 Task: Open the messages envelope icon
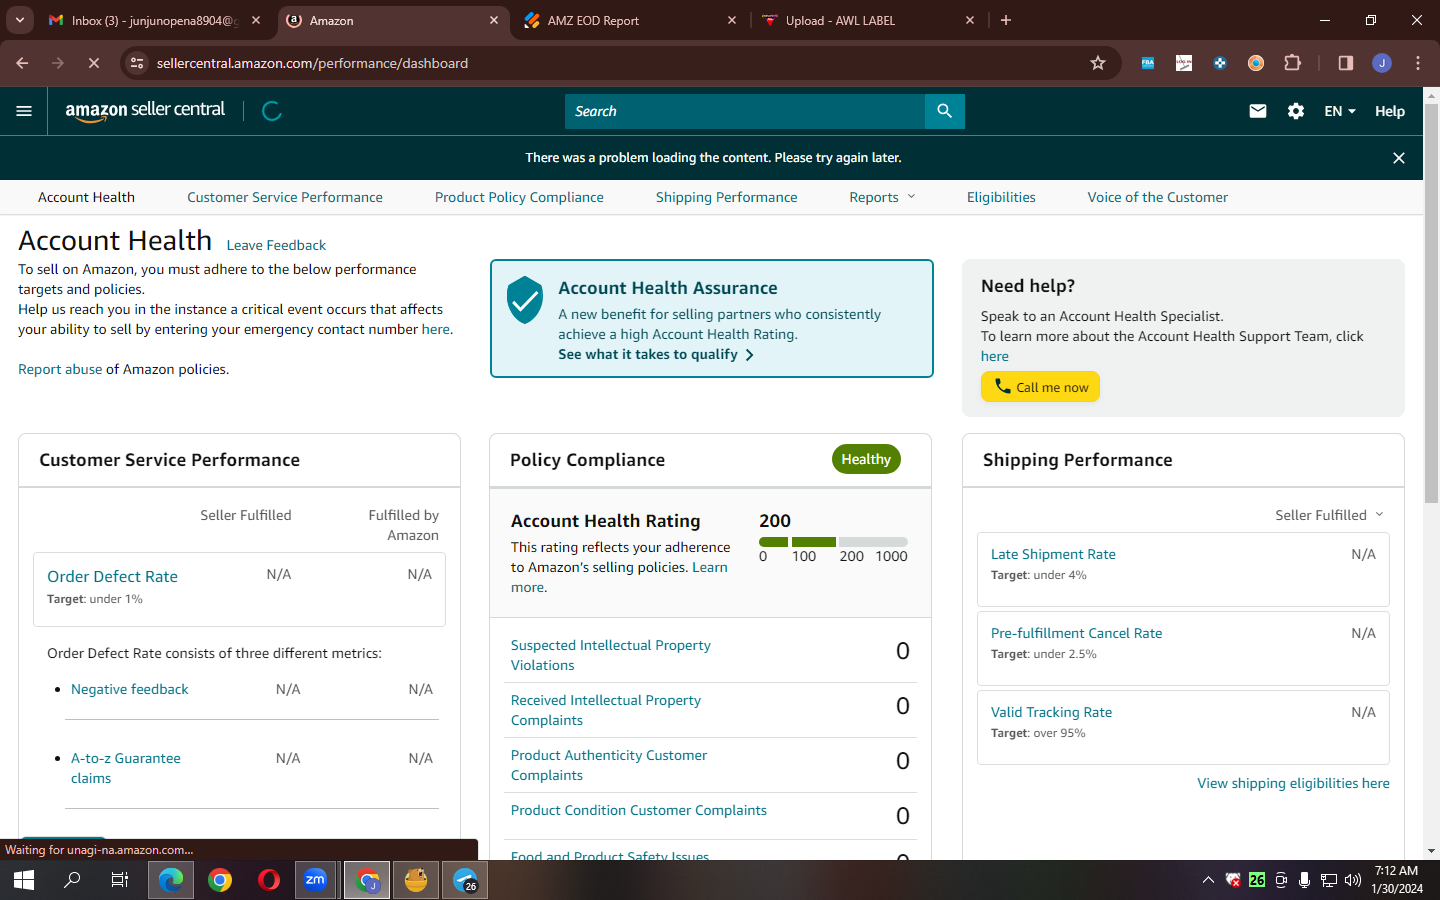pos(1258,111)
